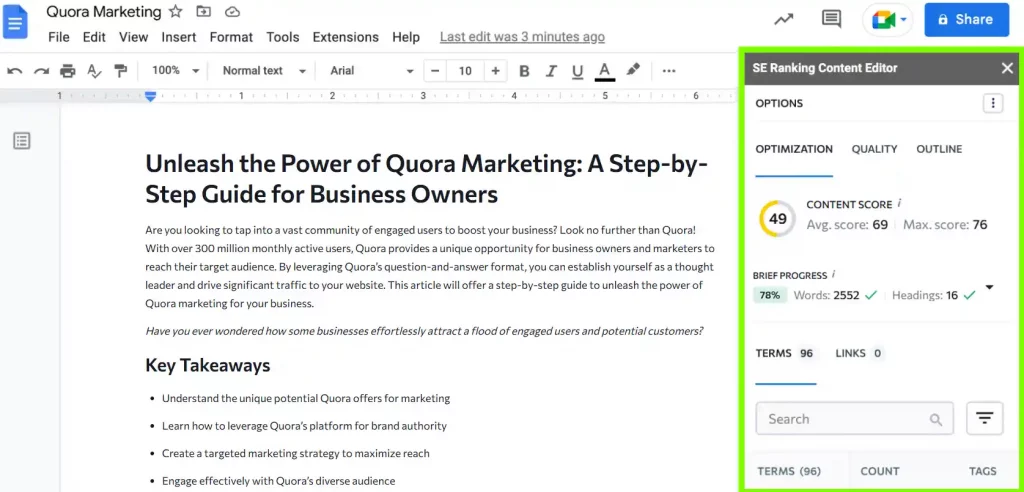This screenshot has width=1024, height=492.
Task: Increase font size with plus button
Action: 496,71
